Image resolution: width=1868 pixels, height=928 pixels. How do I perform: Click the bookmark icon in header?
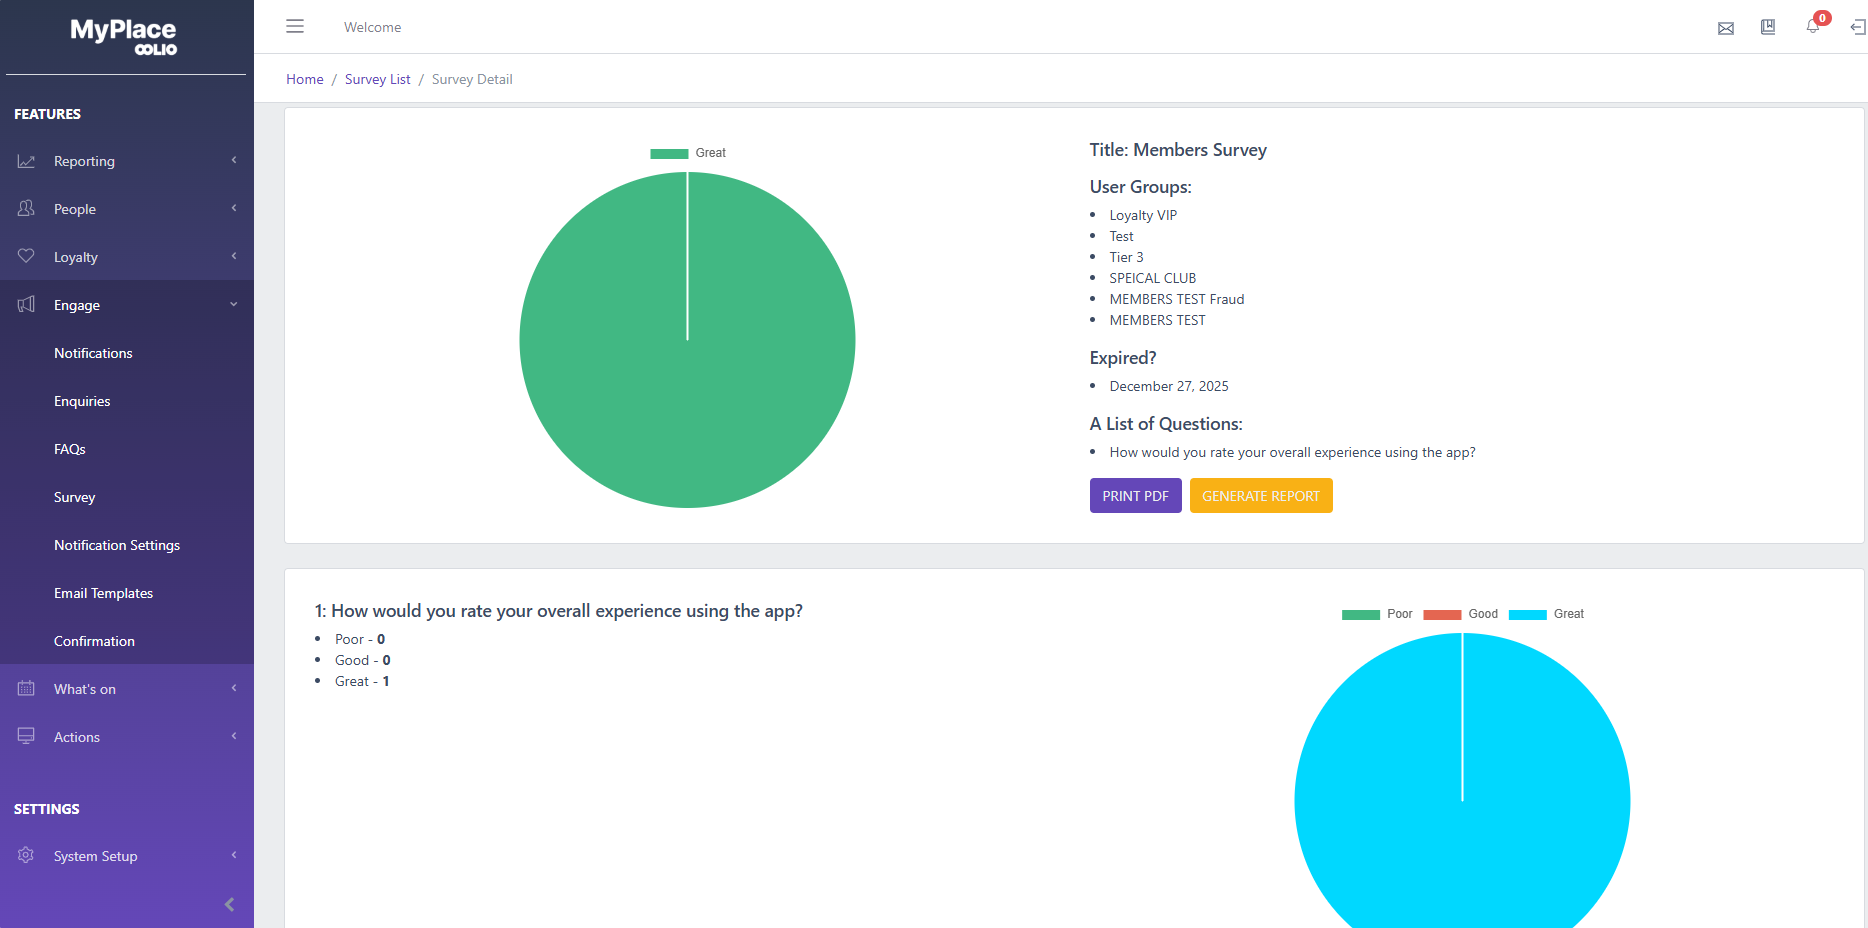click(x=1768, y=27)
